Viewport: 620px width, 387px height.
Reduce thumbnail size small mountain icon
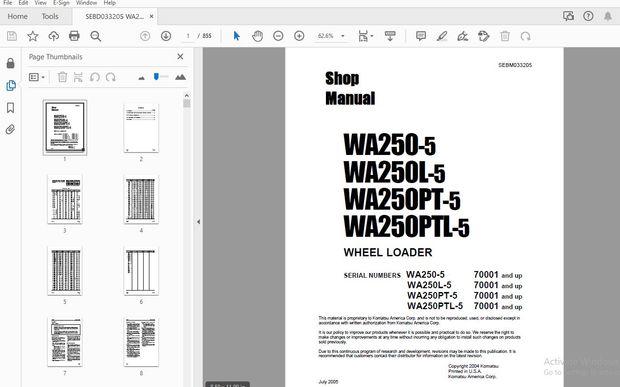point(142,78)
